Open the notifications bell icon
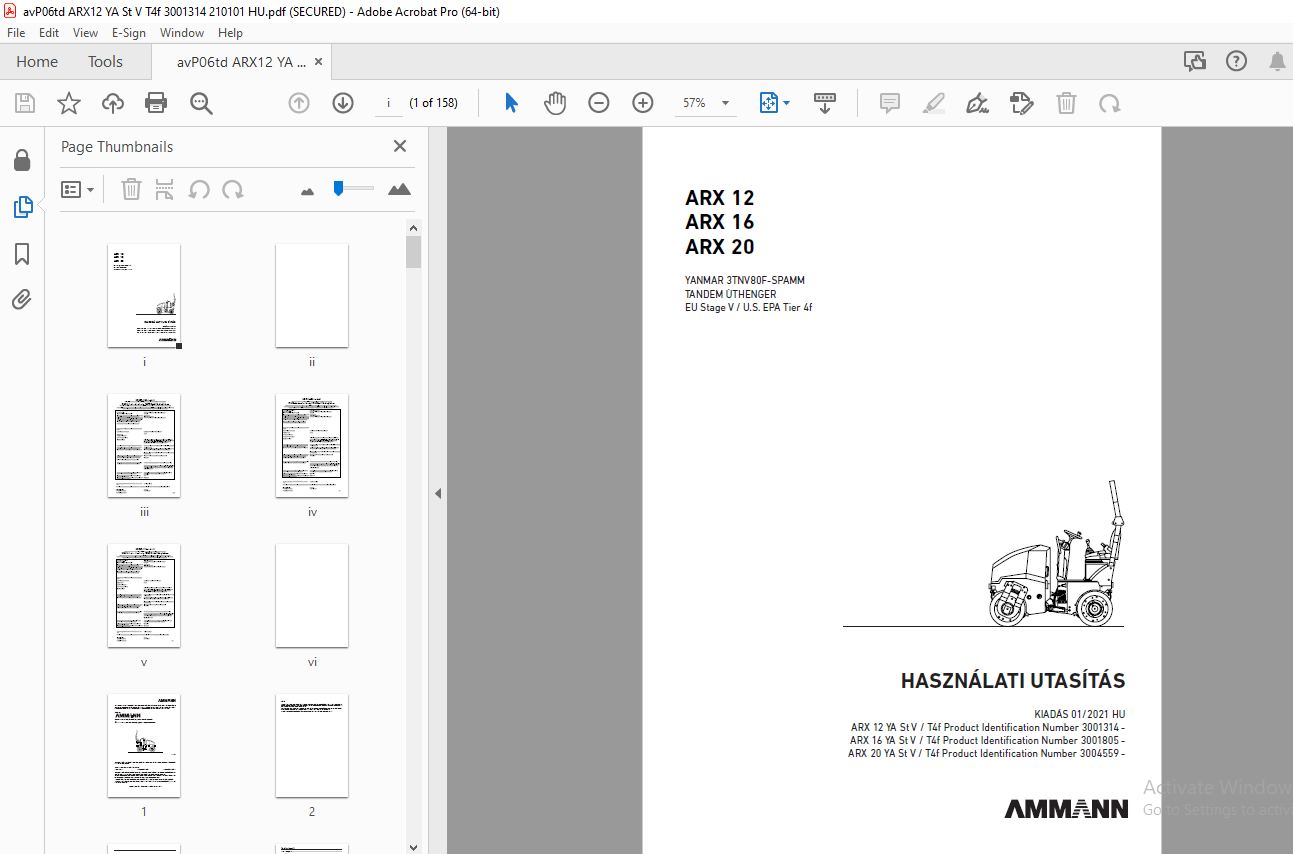This screenshot has width=1293, height=854. point(1277,61)
